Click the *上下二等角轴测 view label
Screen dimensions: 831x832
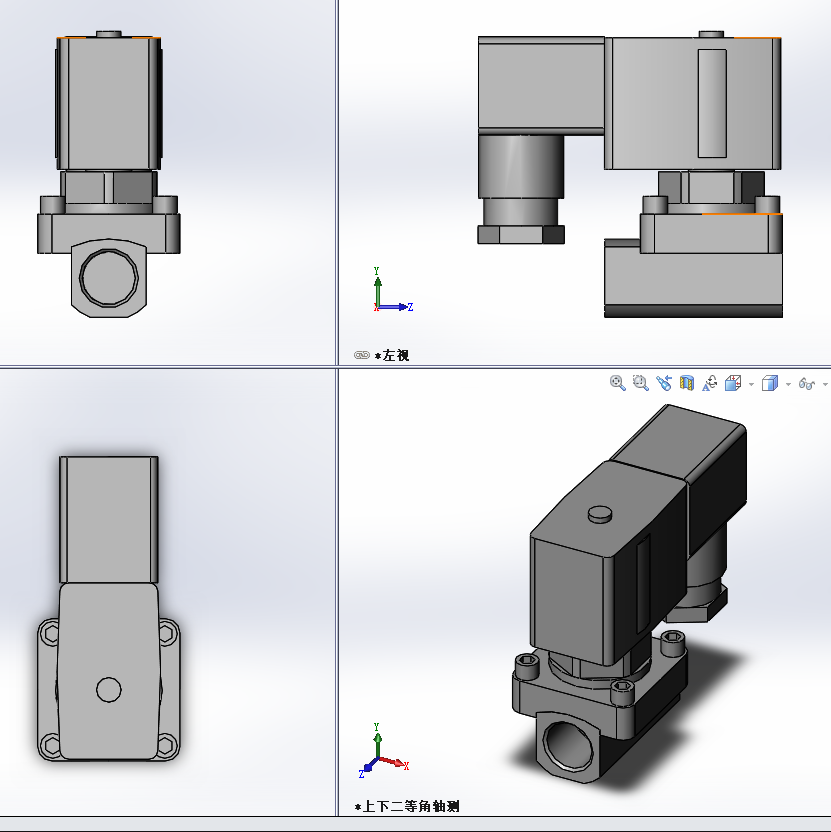(407, 807)
